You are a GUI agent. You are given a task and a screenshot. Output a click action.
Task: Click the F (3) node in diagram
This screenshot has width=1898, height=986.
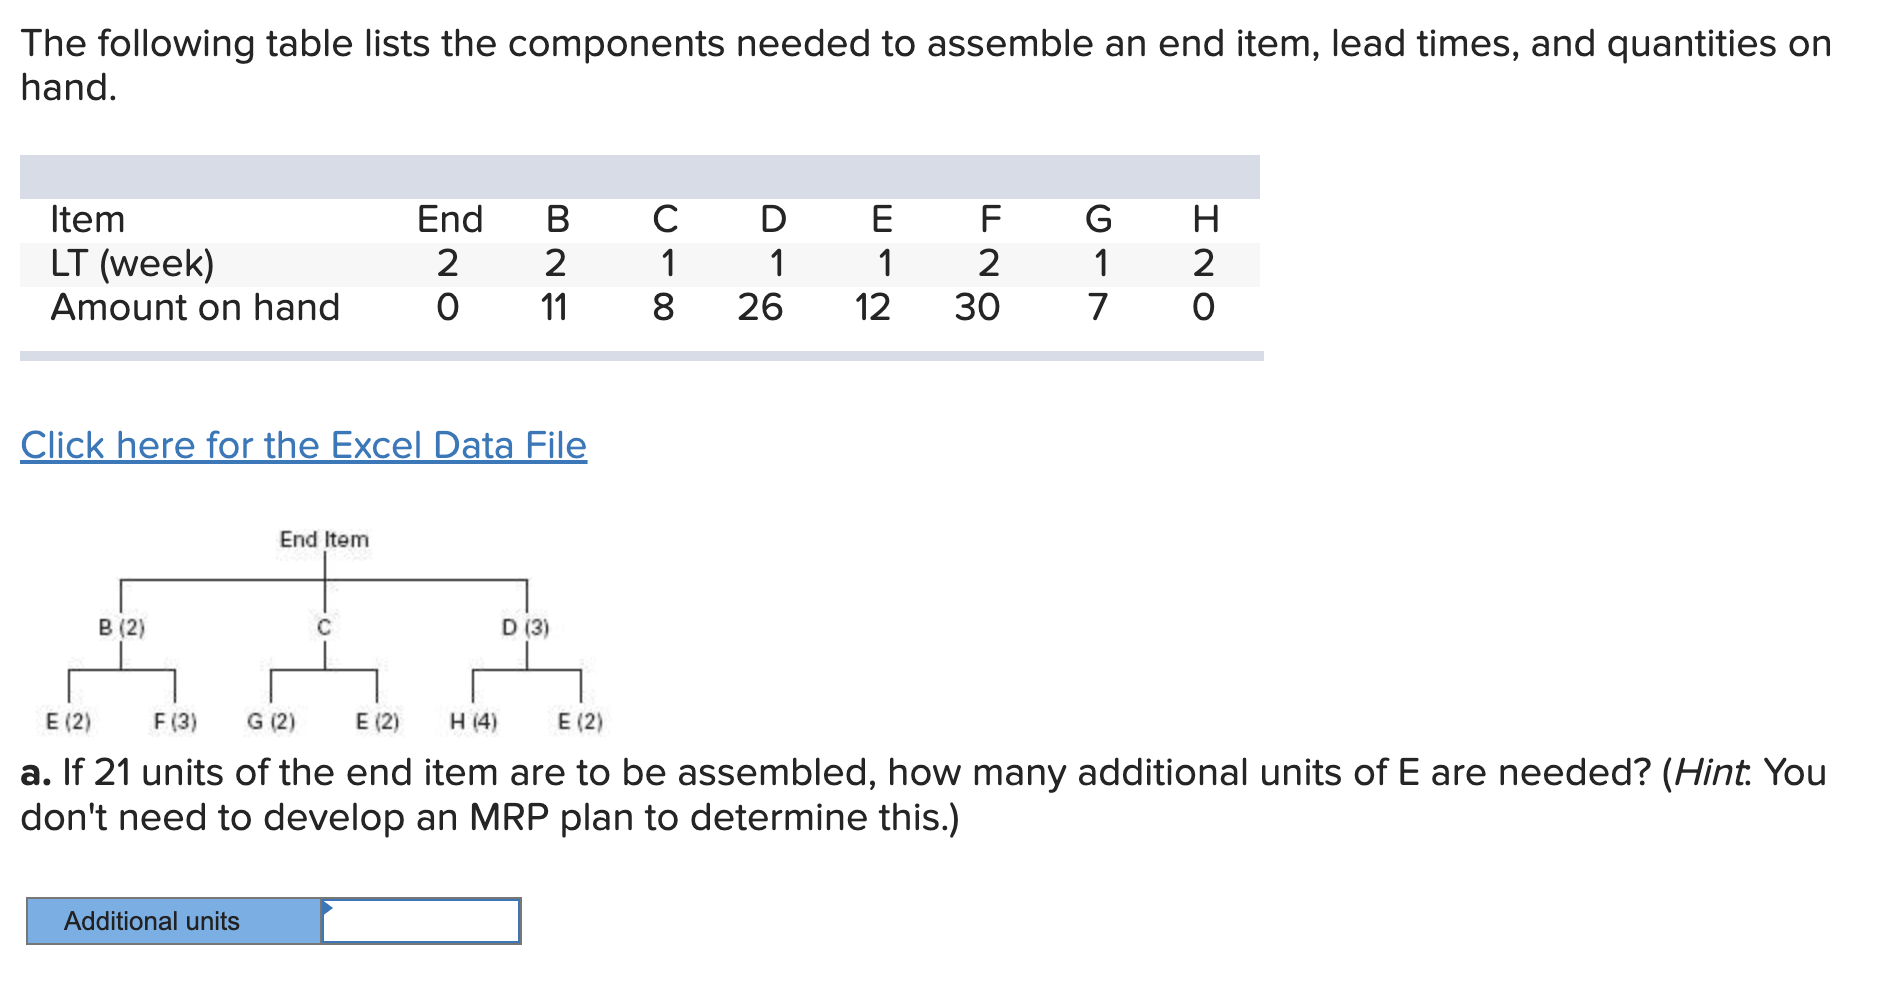(175, 720)
